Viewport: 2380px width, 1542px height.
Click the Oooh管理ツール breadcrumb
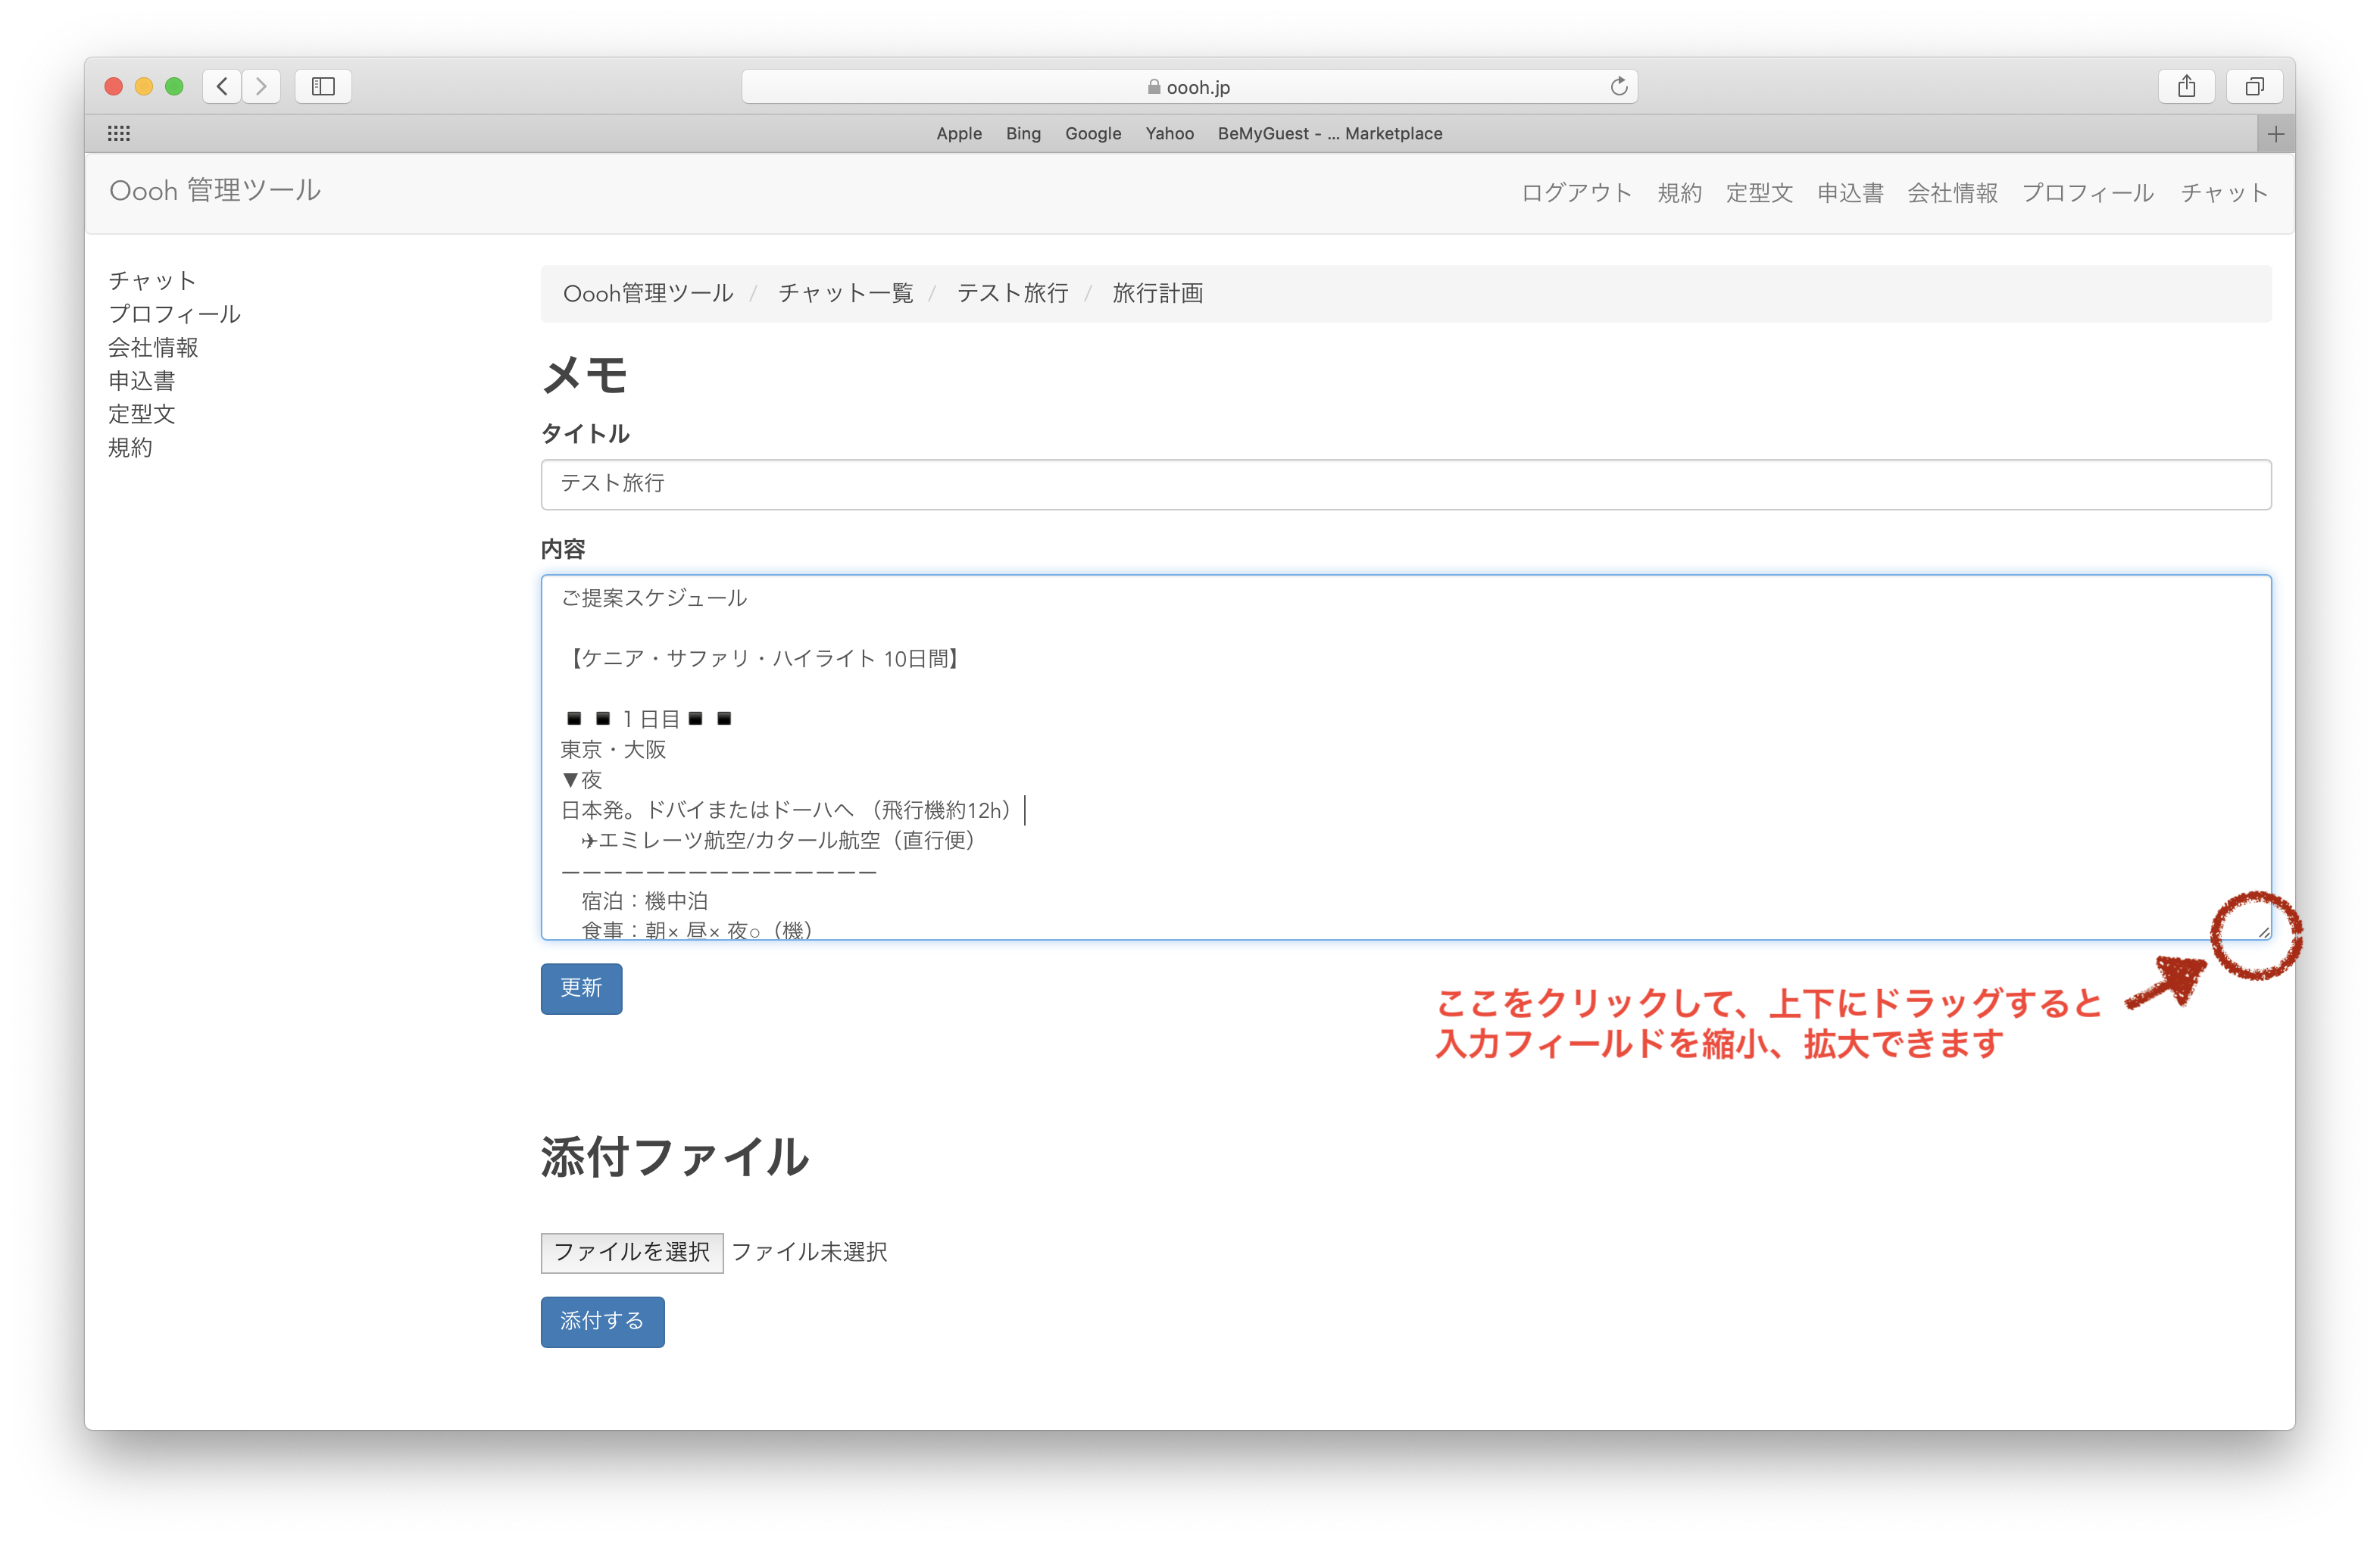point(648,294)
